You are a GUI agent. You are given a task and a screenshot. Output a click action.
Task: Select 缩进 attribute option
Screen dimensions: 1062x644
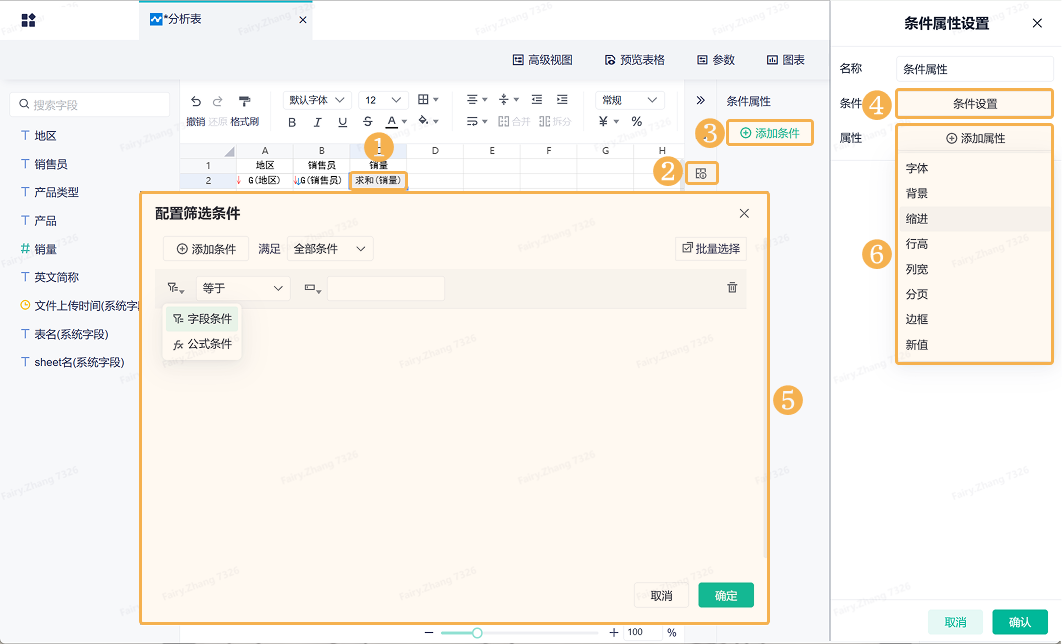tap(975, 219)
